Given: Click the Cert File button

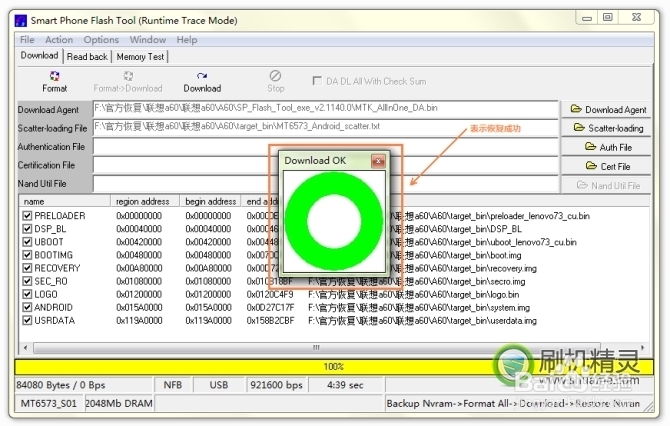Looking at the screenshot, I should pos(606,166).
